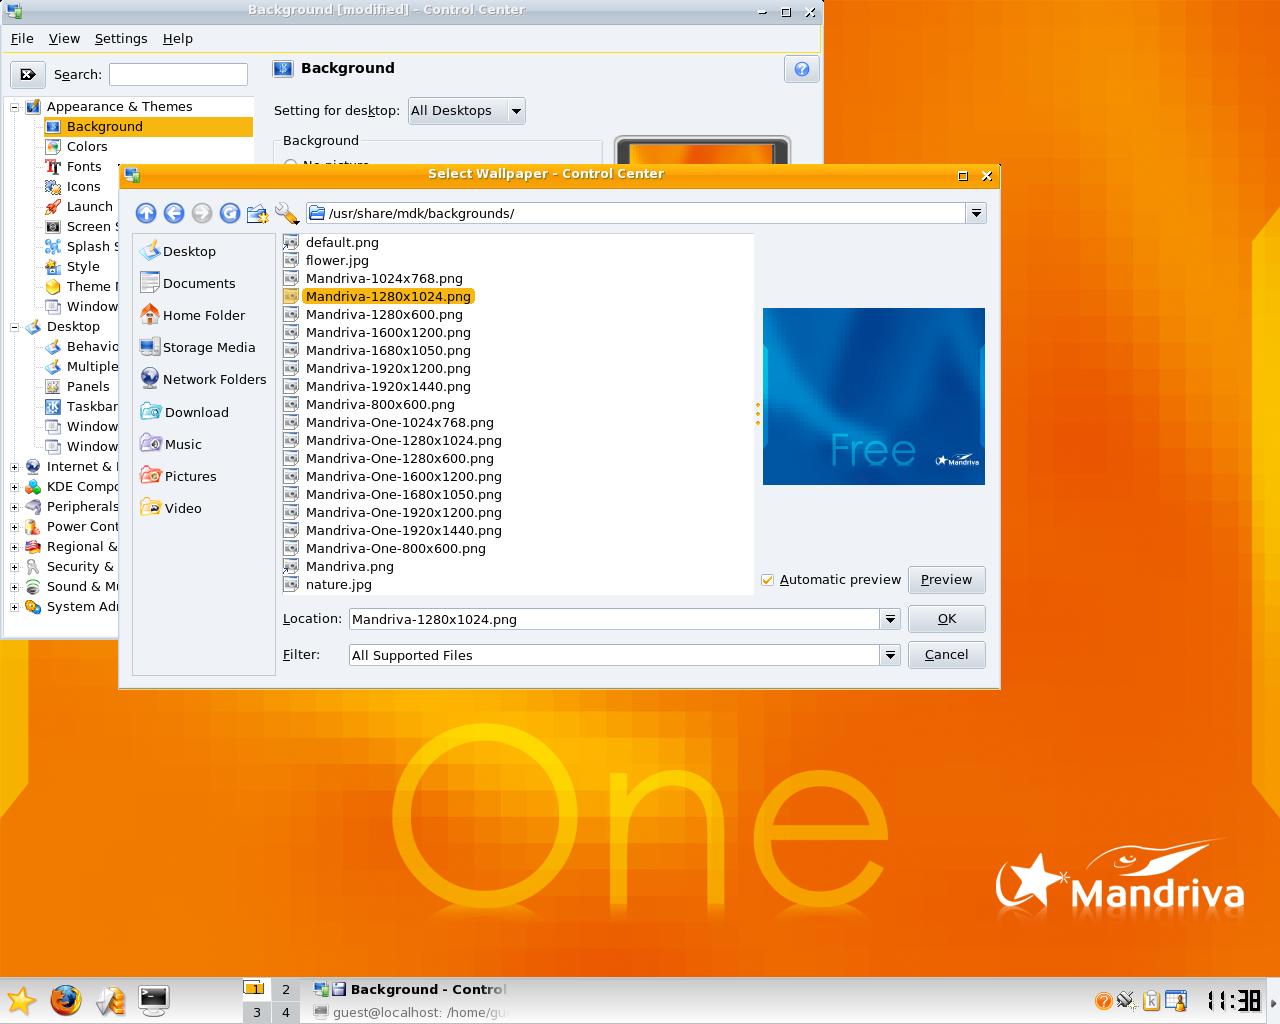
Task: Click OK to confirm wallpaper selection
Action: [x=947, y=619]
